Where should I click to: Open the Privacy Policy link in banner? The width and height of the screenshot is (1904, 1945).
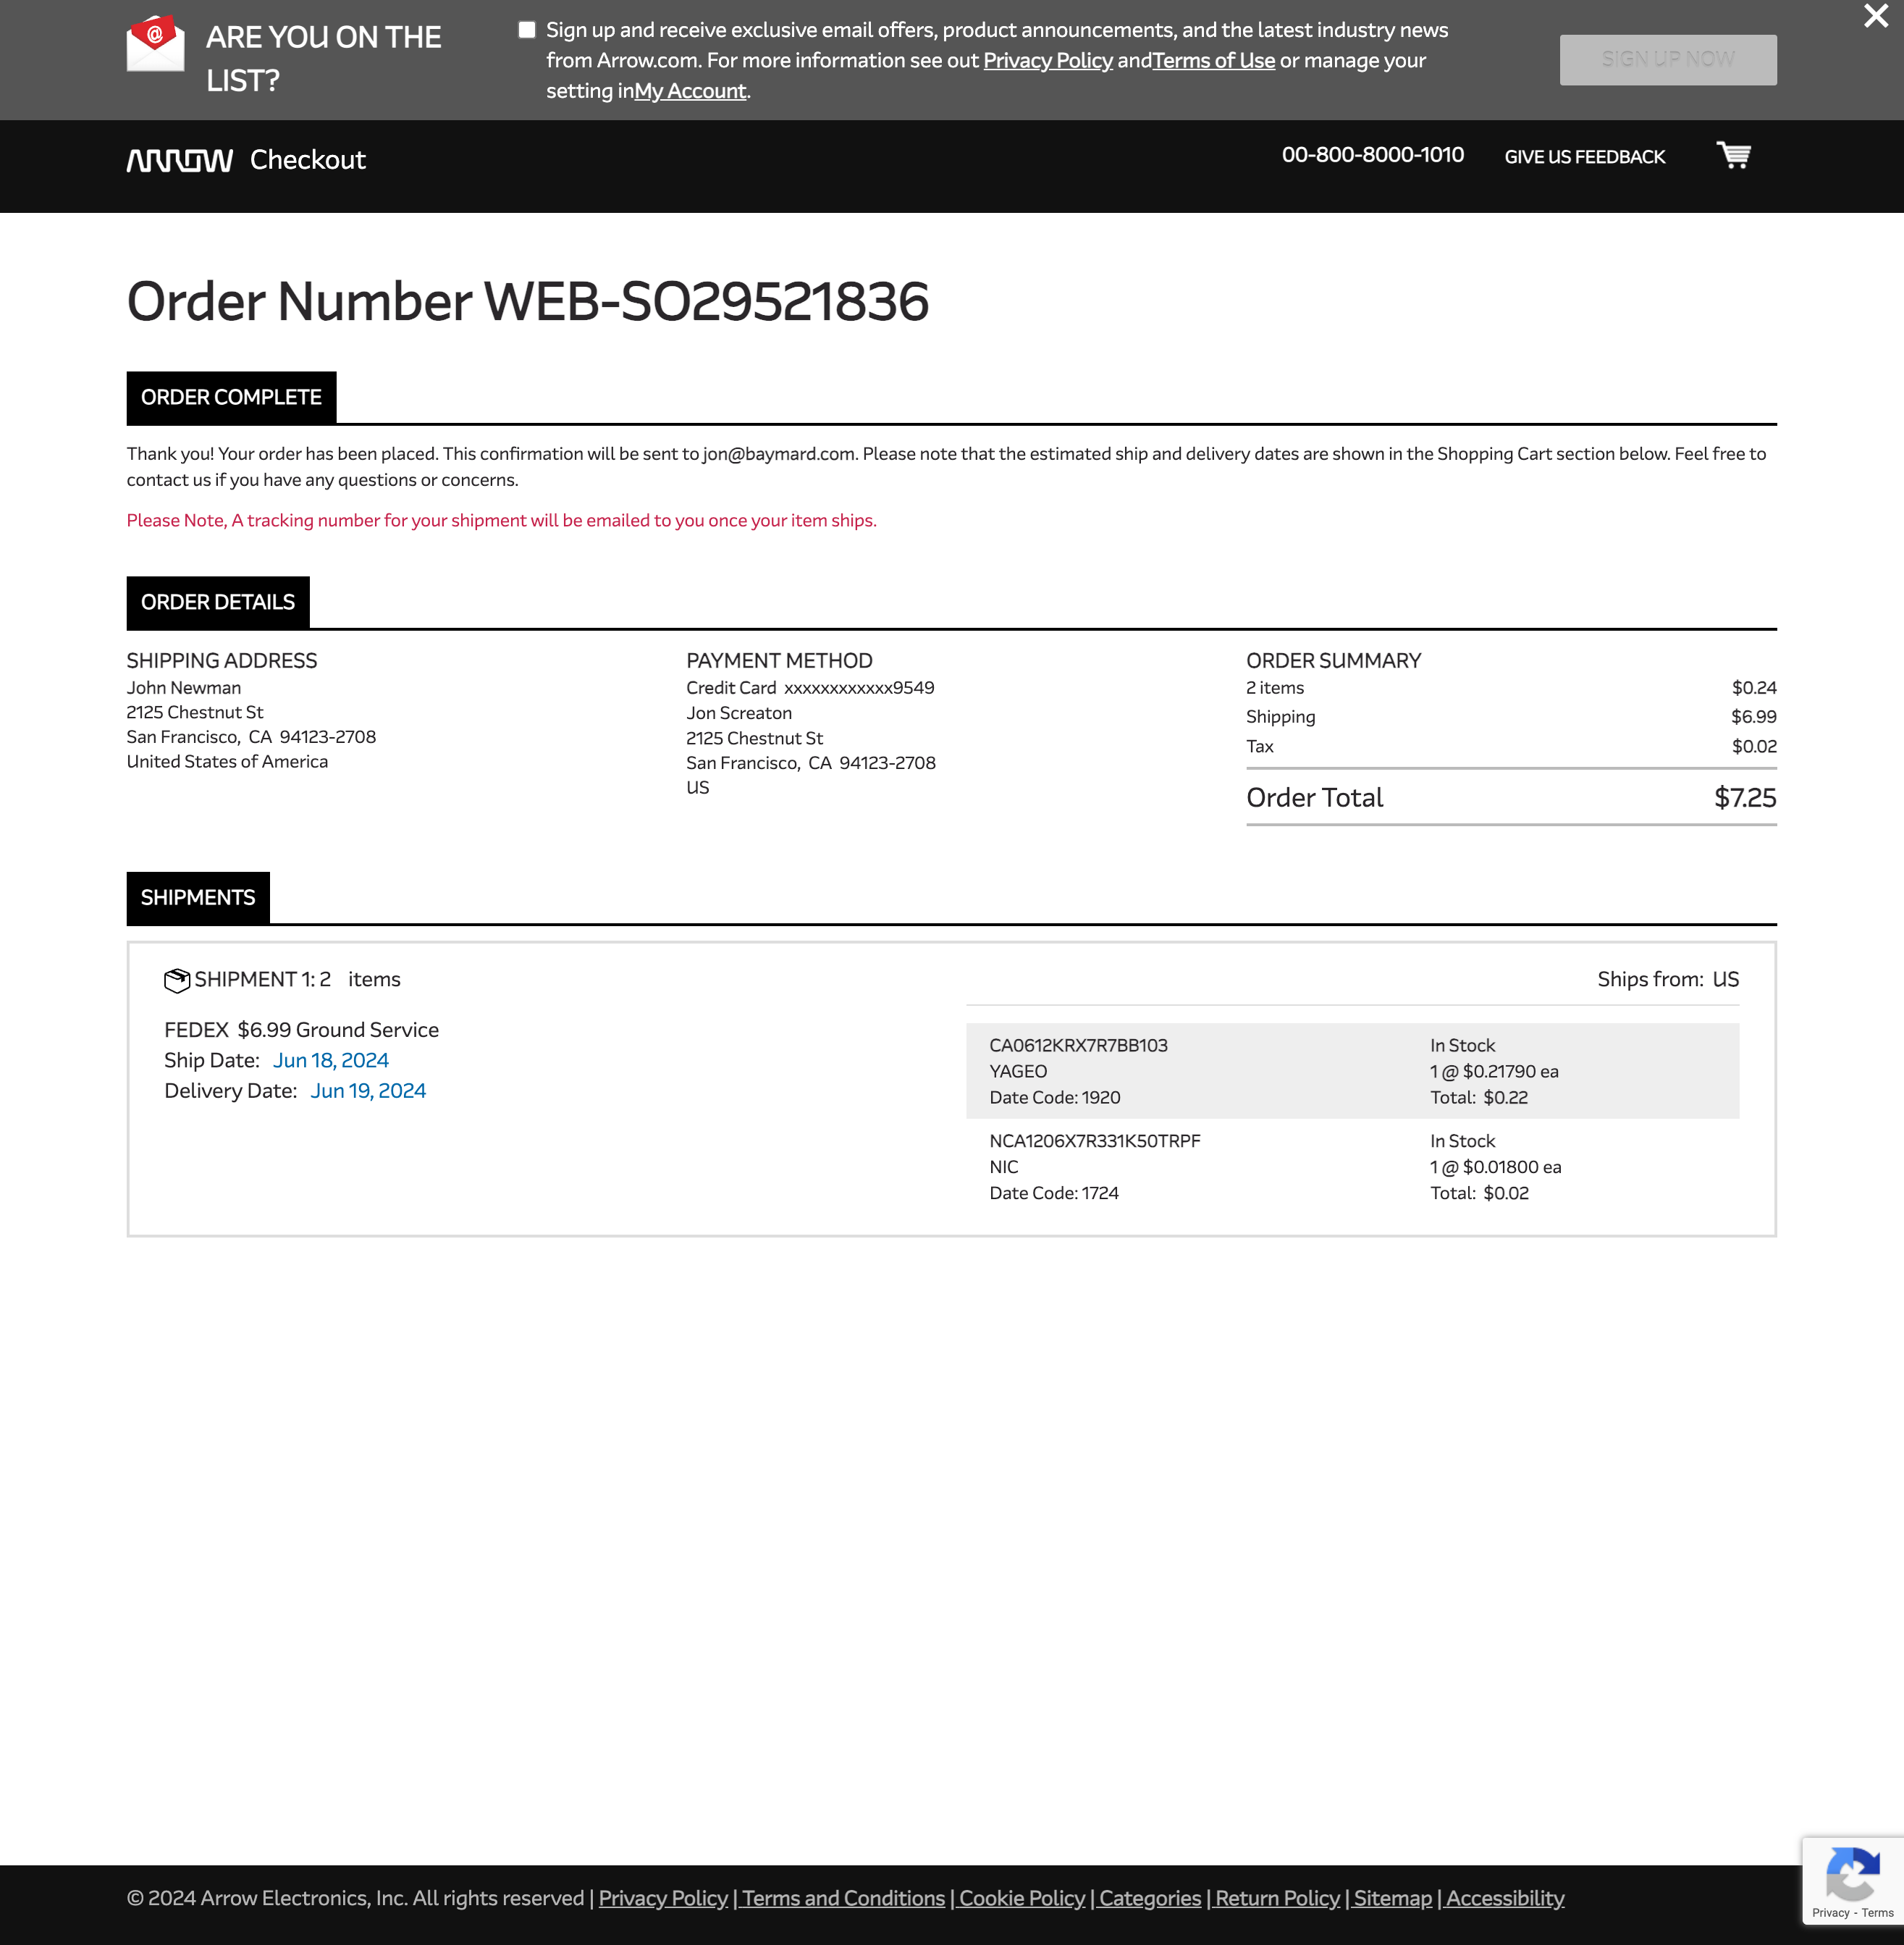1047,61
